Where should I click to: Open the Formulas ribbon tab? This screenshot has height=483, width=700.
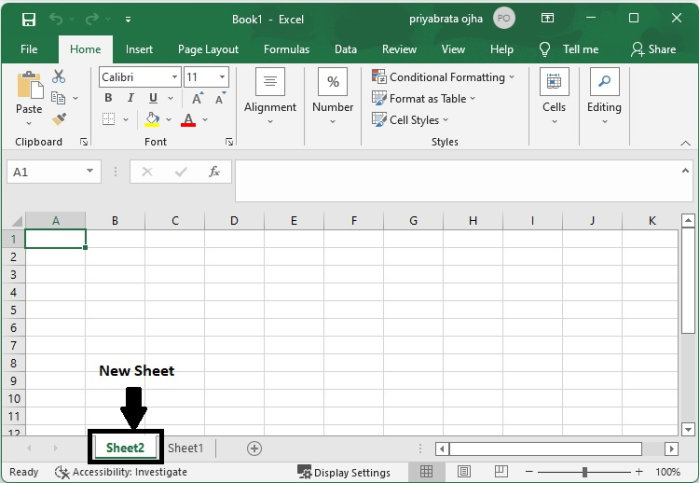click(286, 49)
